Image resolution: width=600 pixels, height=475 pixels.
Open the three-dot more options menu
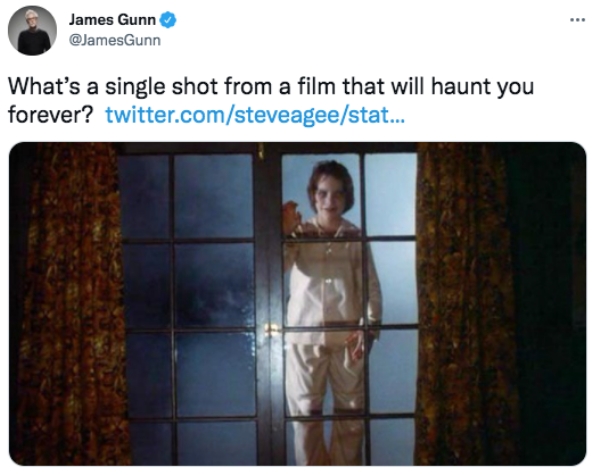coord(577,20)
